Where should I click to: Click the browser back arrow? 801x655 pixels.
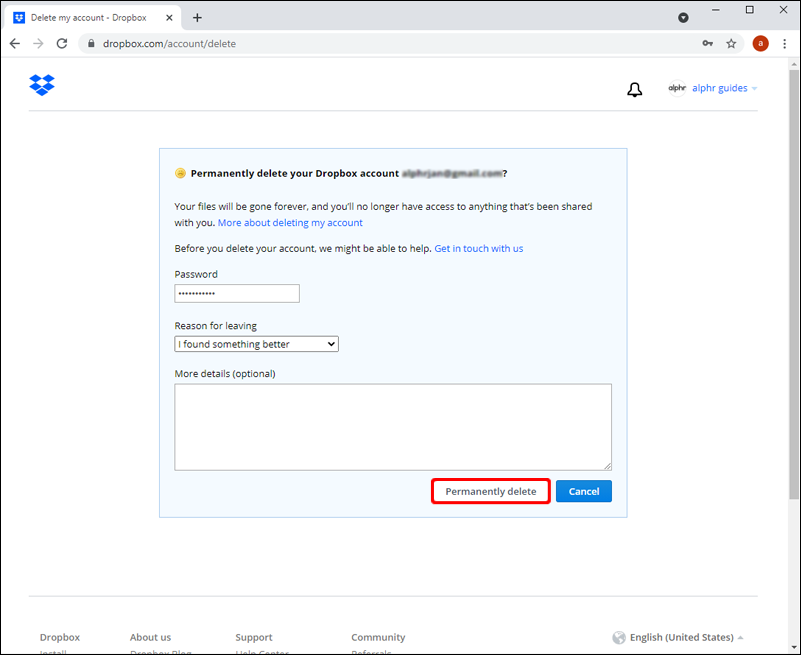(x=15, y=44)
